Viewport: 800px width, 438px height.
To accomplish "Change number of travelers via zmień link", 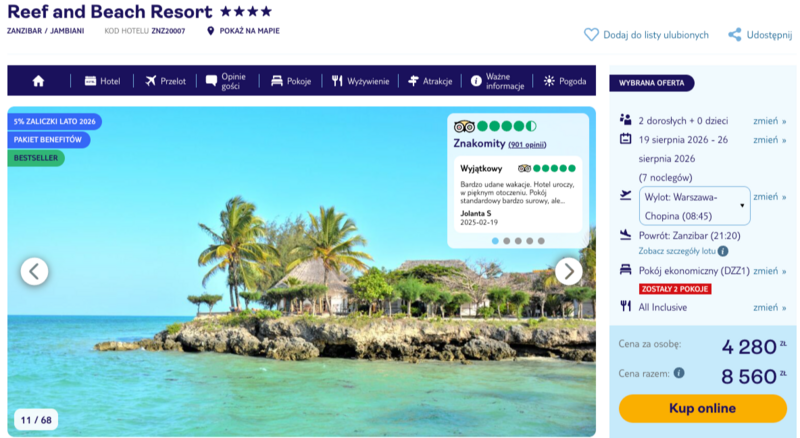I will point(769,121).
